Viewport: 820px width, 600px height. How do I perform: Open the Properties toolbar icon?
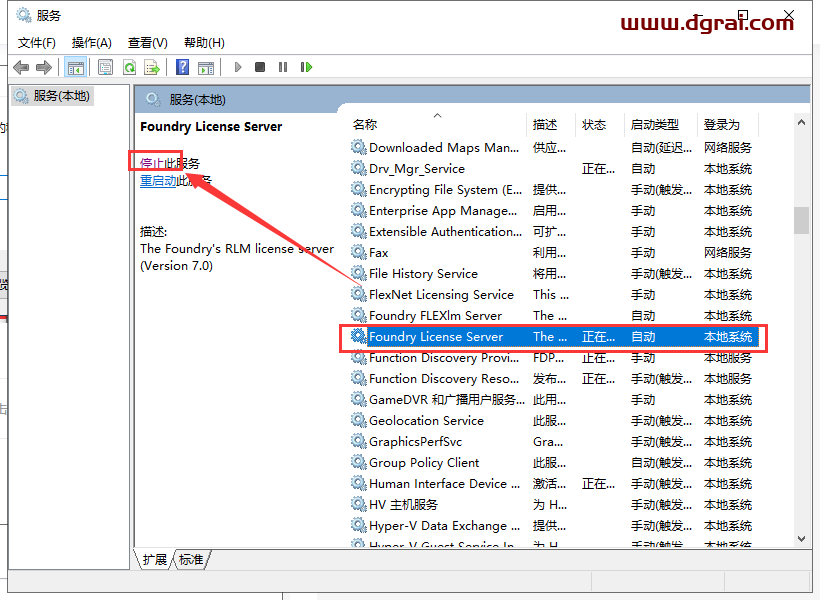point(106,67)
